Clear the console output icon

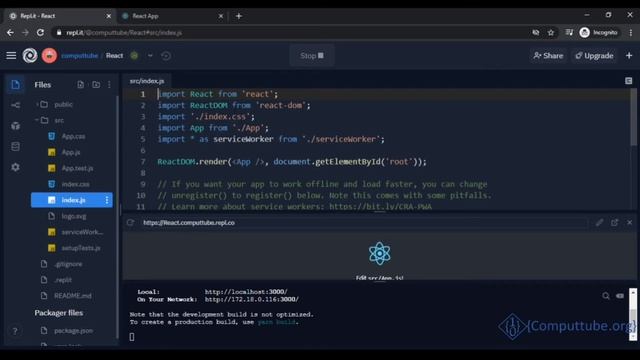click(x=620, y=296)
